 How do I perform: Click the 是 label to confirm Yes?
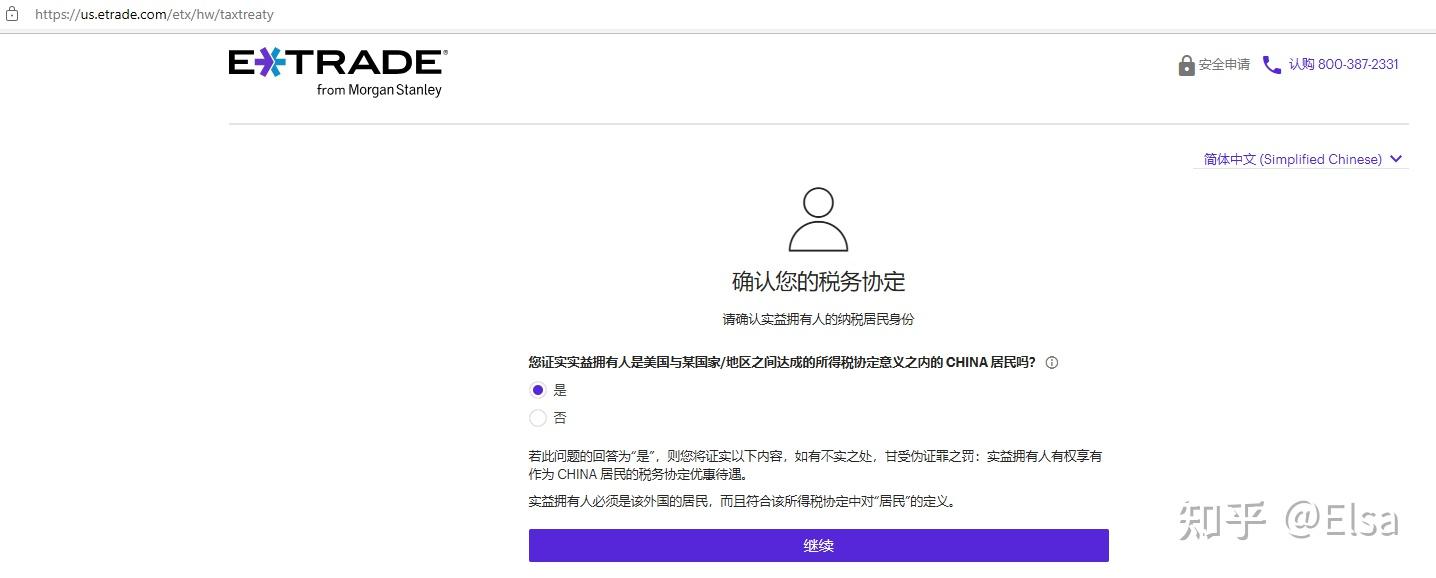click(x=560, y=389)
